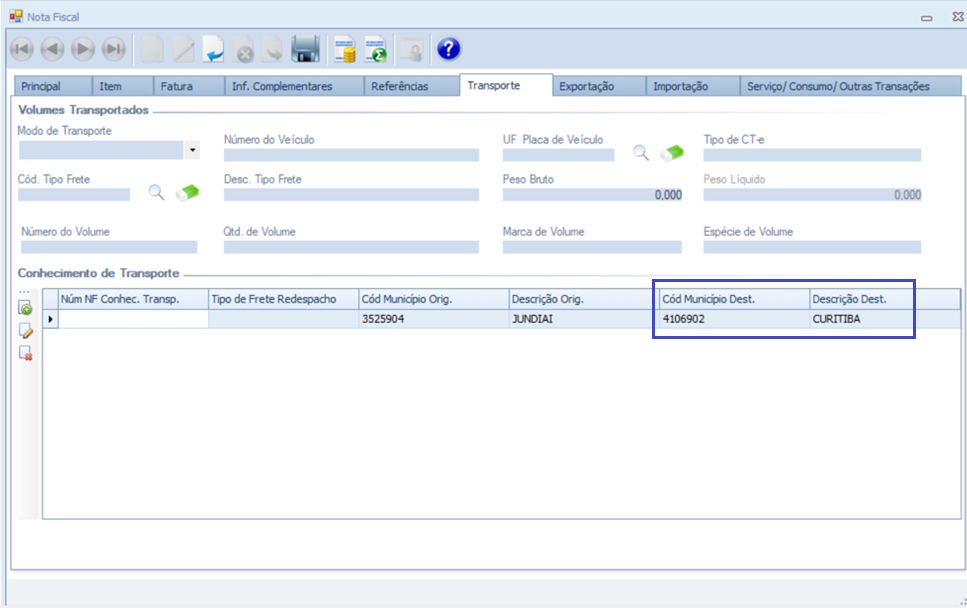This screenshot has height=608, width=967.
Task: Search Cód. Tipo Frete with the magnifier icon
Action: point(156,193)
